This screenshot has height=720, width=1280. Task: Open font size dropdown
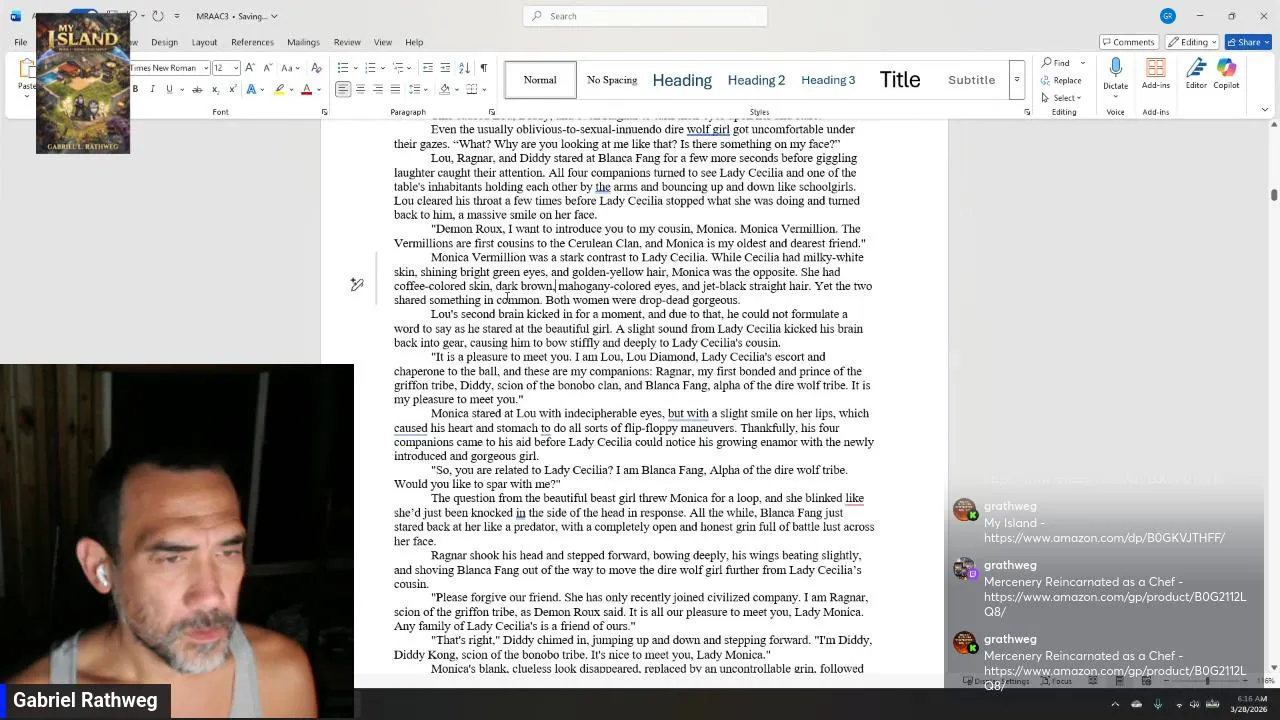click(x=237, y=68)
